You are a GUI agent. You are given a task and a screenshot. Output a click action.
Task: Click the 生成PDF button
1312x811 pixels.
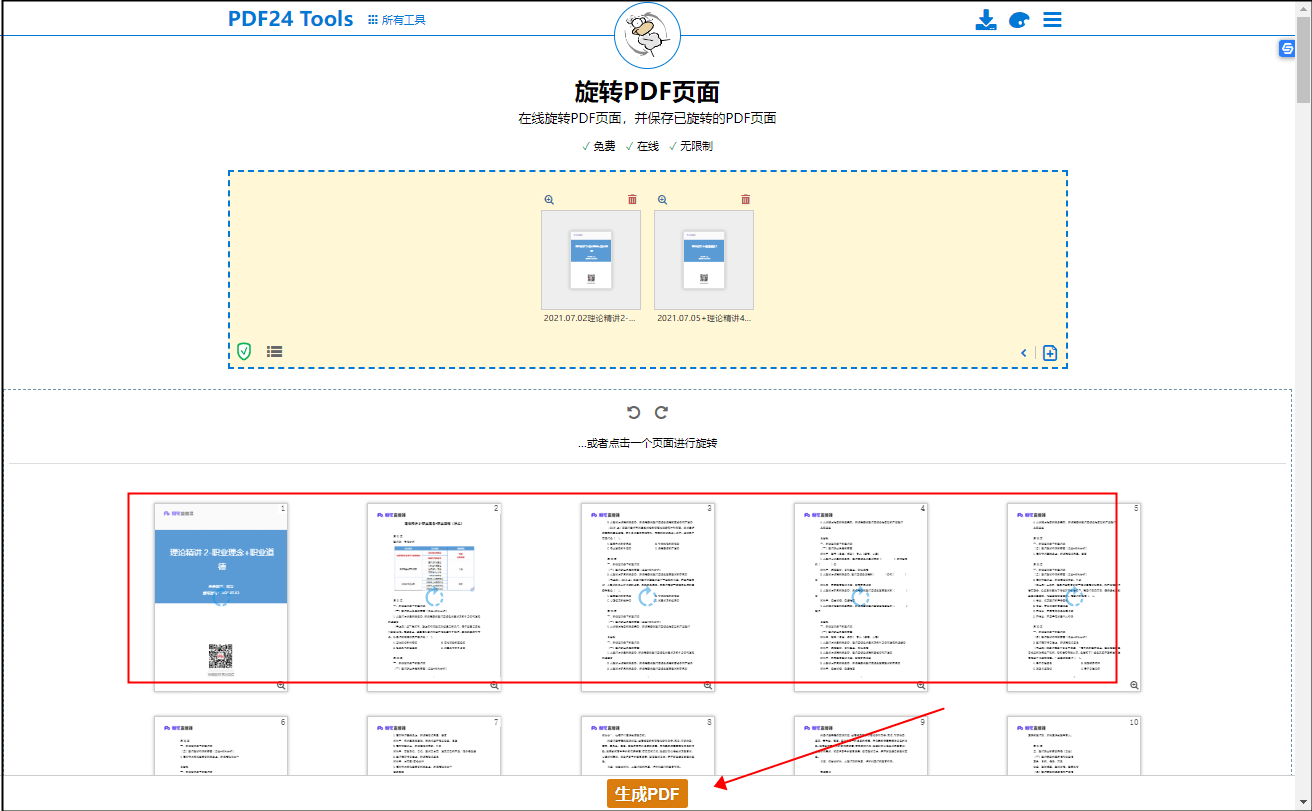647,794
